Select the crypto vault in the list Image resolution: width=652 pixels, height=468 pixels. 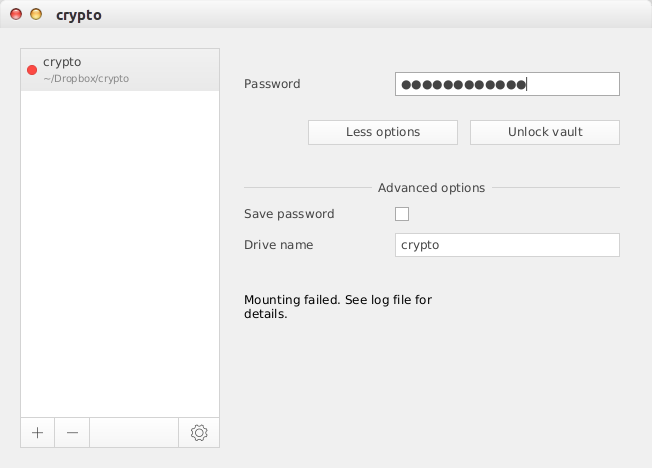tap(120, 69)
